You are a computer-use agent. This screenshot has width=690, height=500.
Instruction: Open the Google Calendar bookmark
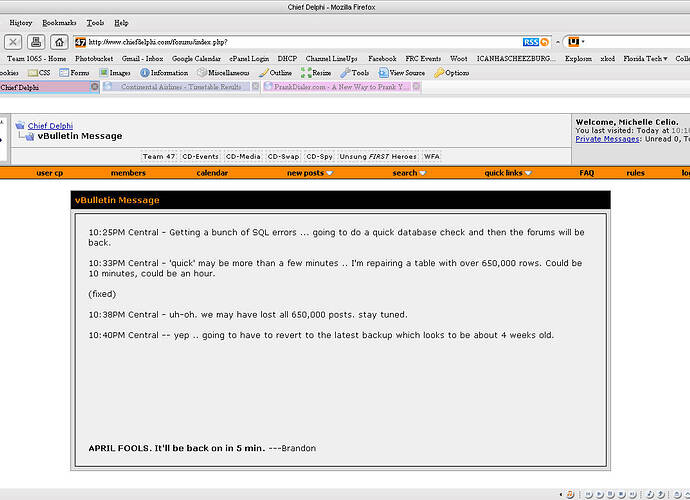click(196, 59)
